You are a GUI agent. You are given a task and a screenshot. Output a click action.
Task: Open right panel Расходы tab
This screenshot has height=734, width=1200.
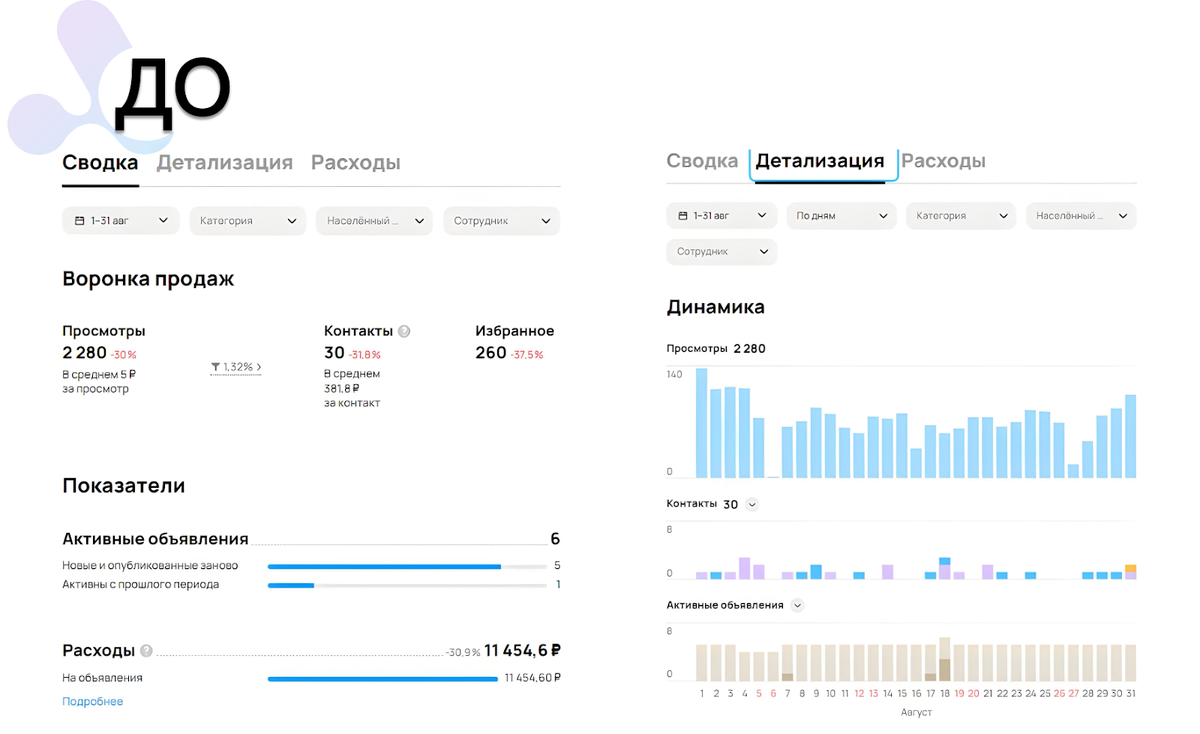click(x=944, y=161)
